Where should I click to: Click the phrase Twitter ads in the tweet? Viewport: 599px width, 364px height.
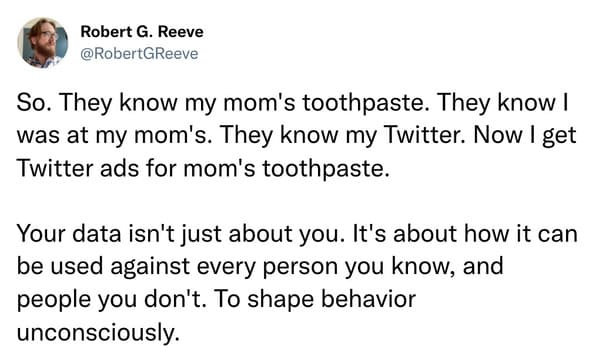click(x=78, y=168)
